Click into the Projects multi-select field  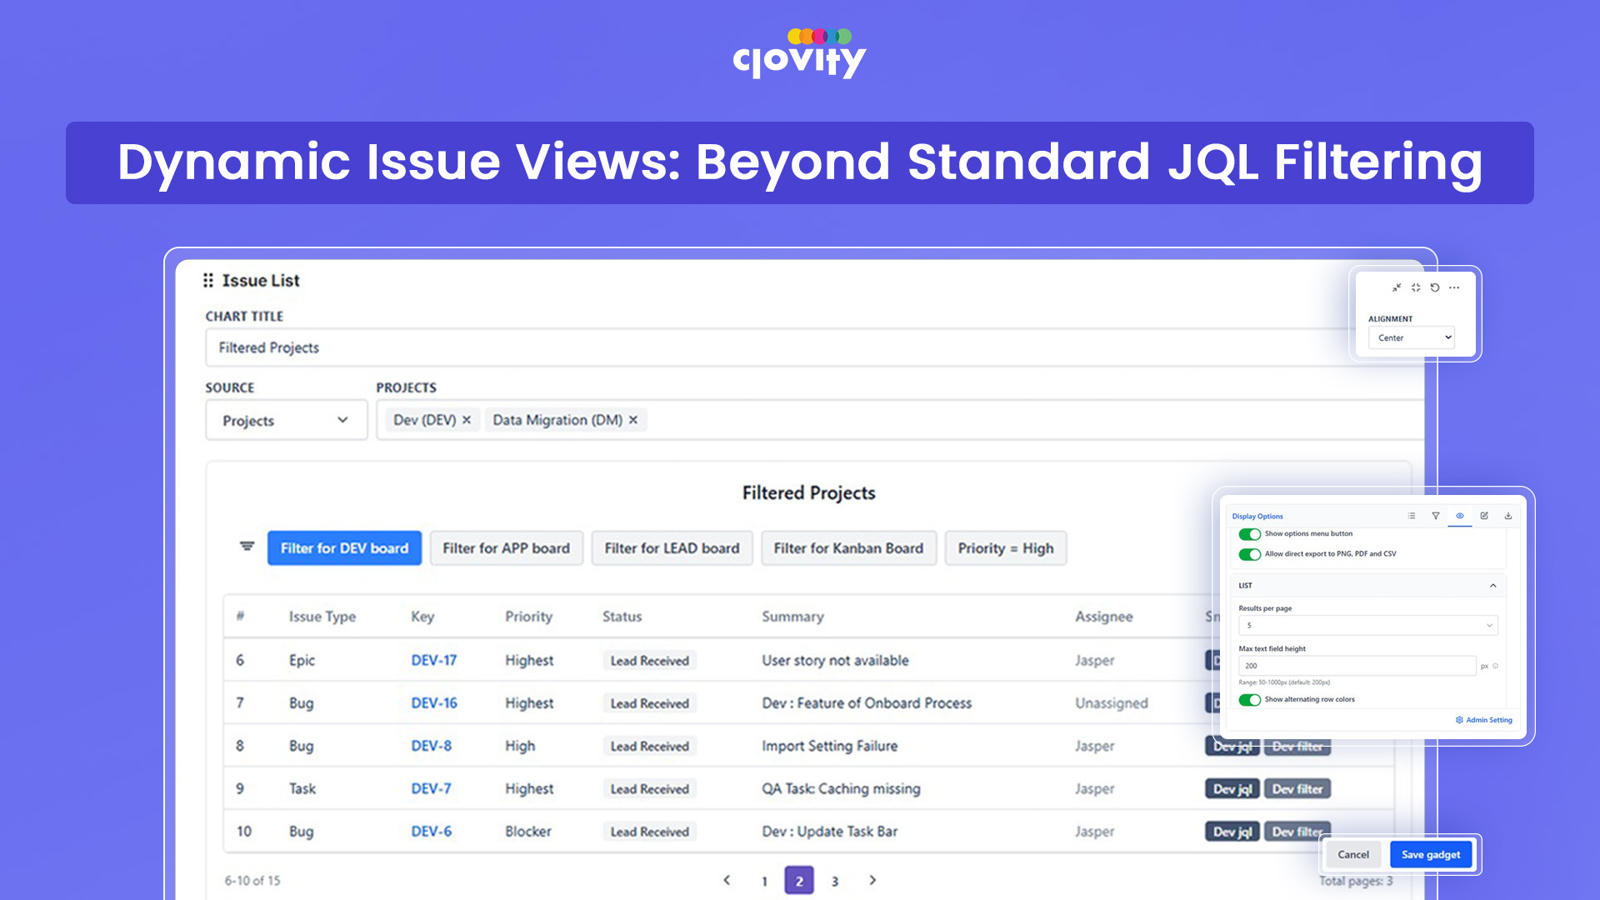point(900,420)
